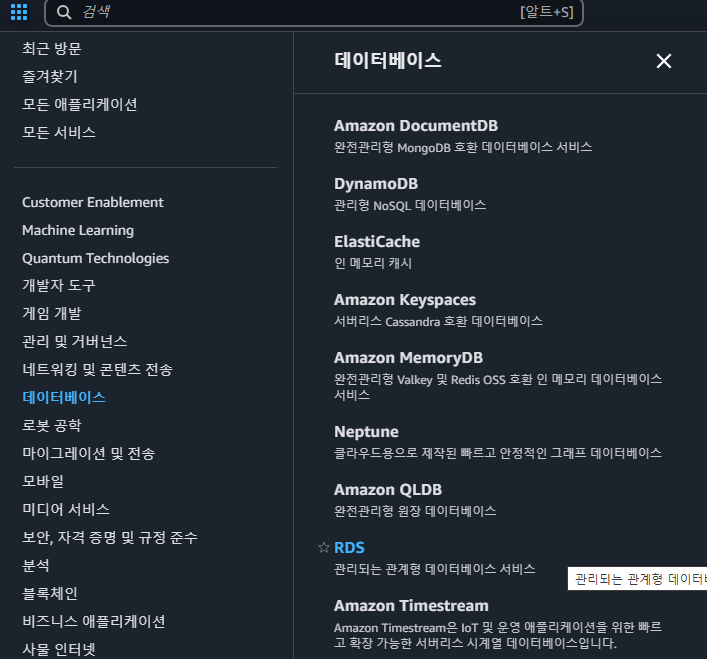Click '관리형 NoSQL 데이터베이스' description
Screen dimensions: 707x659
click(410, 206)
